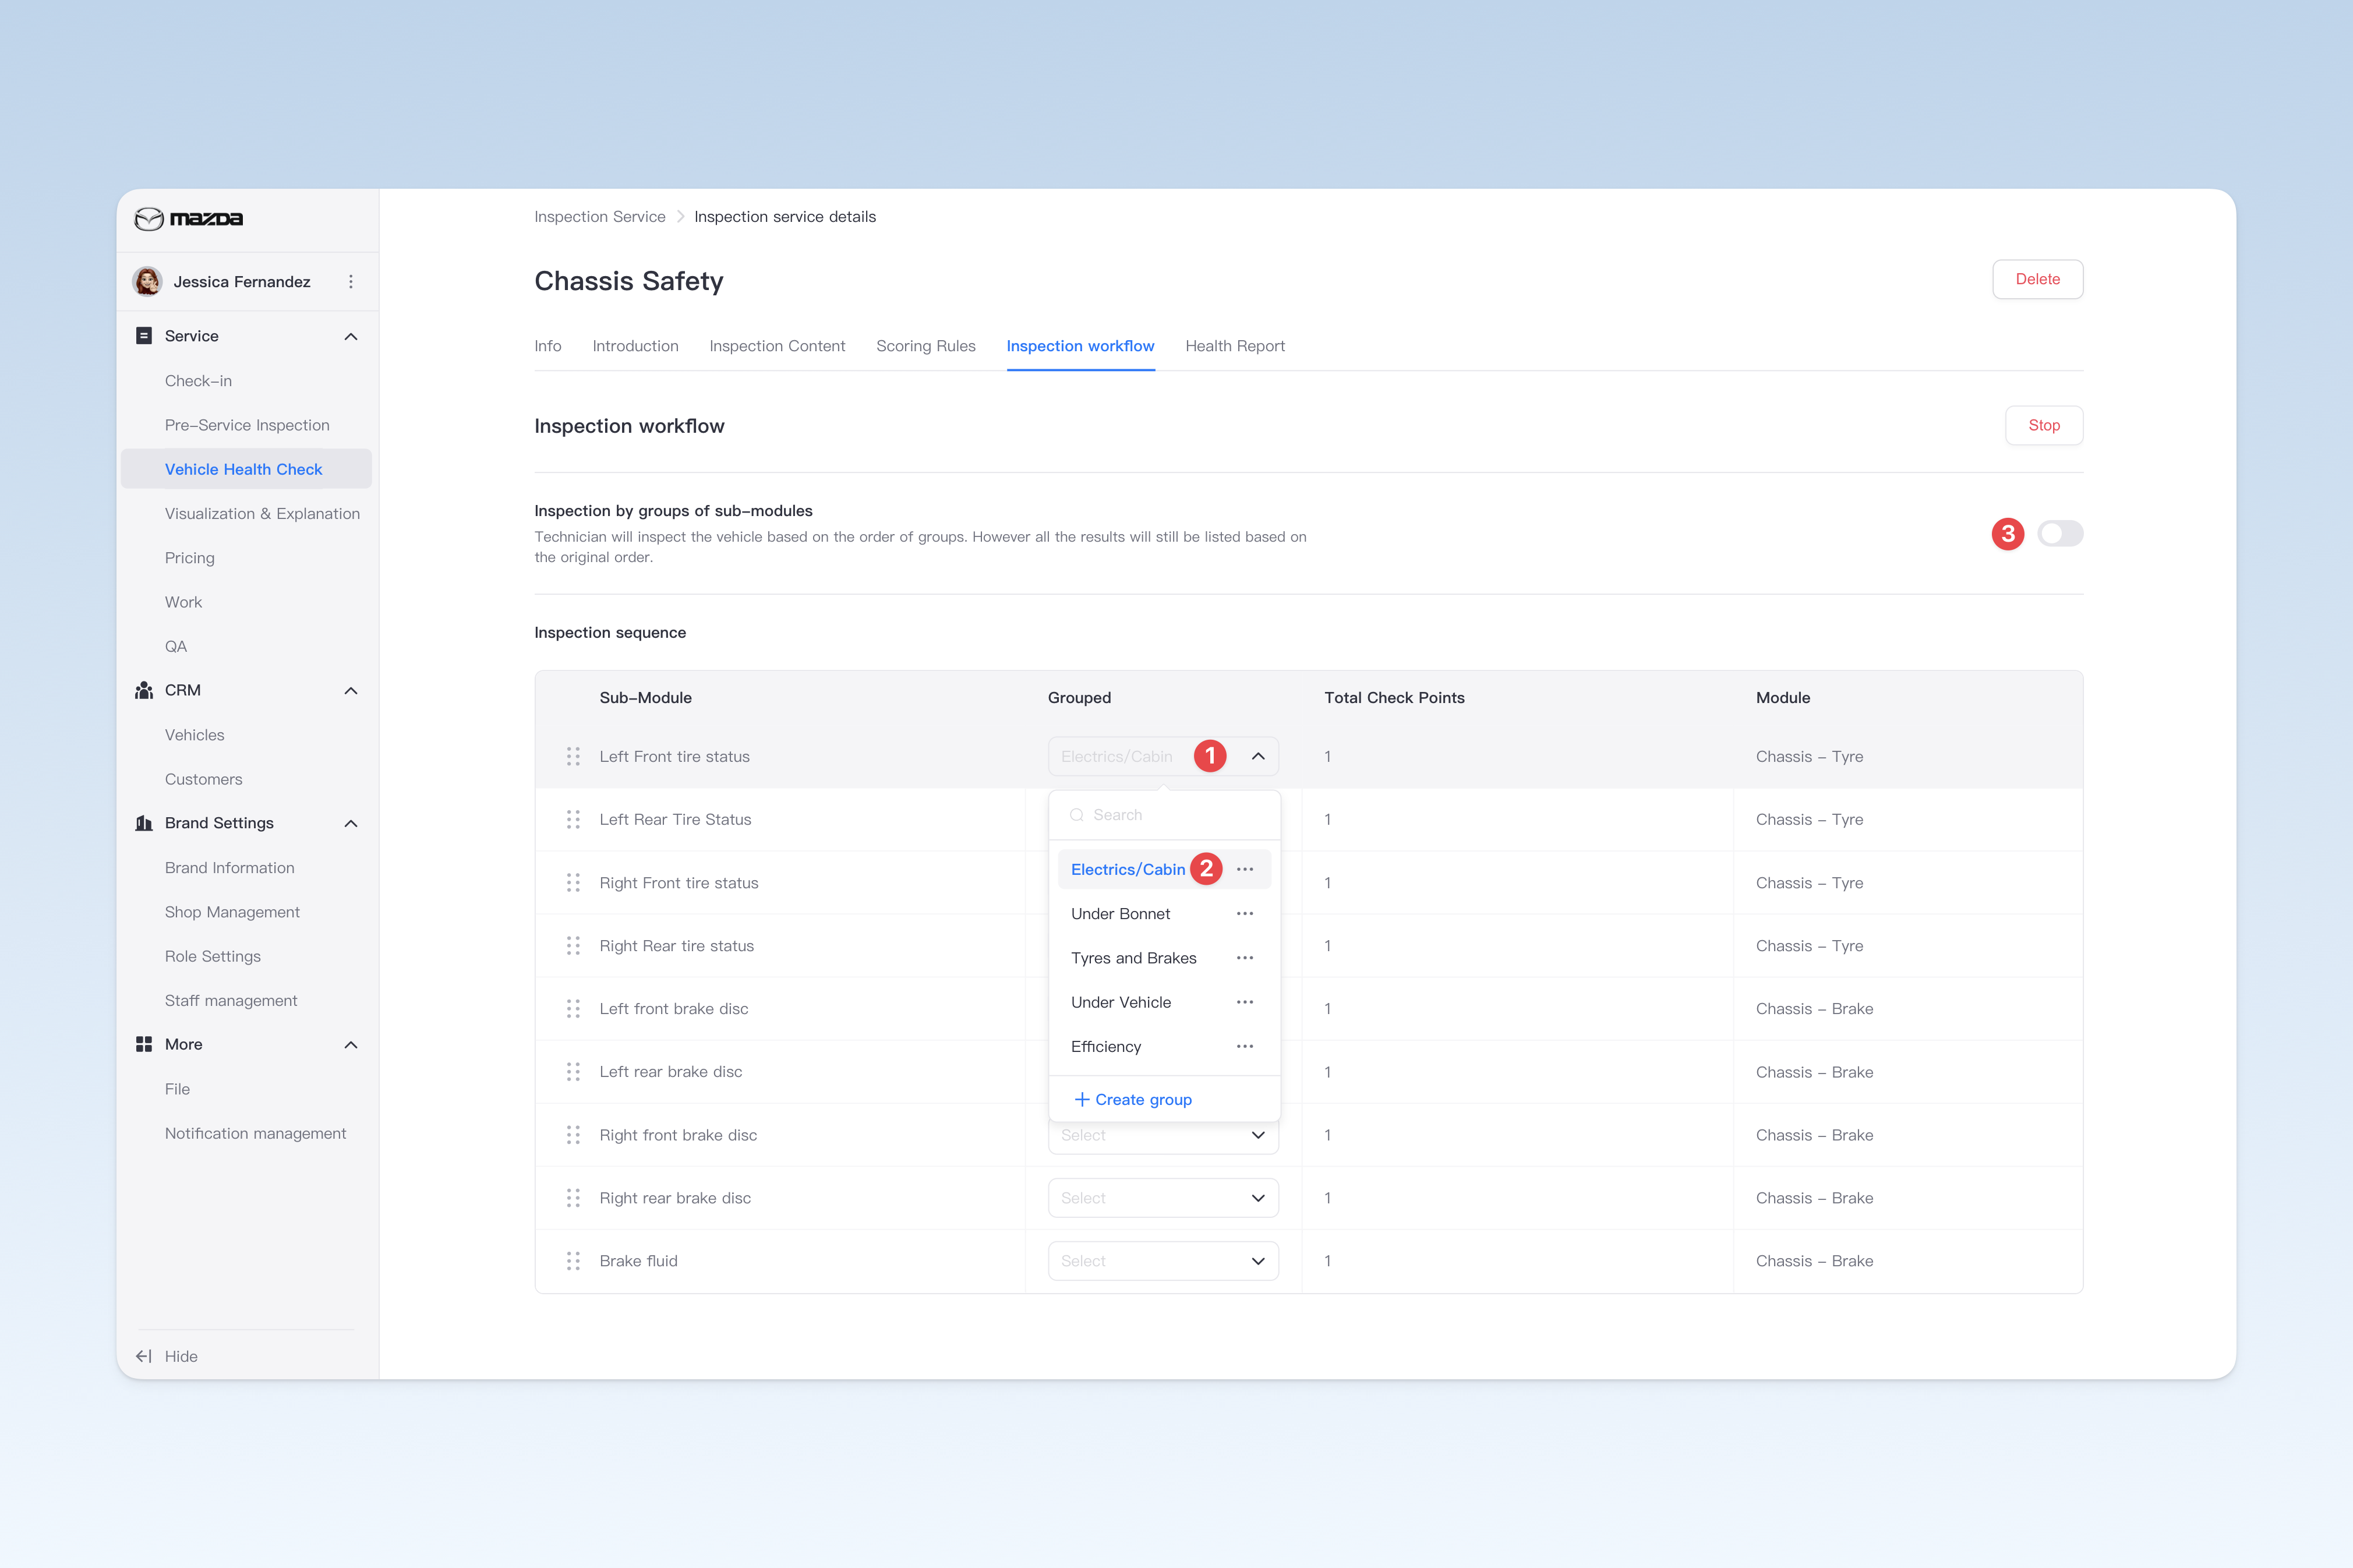Open the more options for Tyres and Brakes group
Image resolution: width=2353 pixels, height=1568 pixels.
click(x=1245, y=957)
